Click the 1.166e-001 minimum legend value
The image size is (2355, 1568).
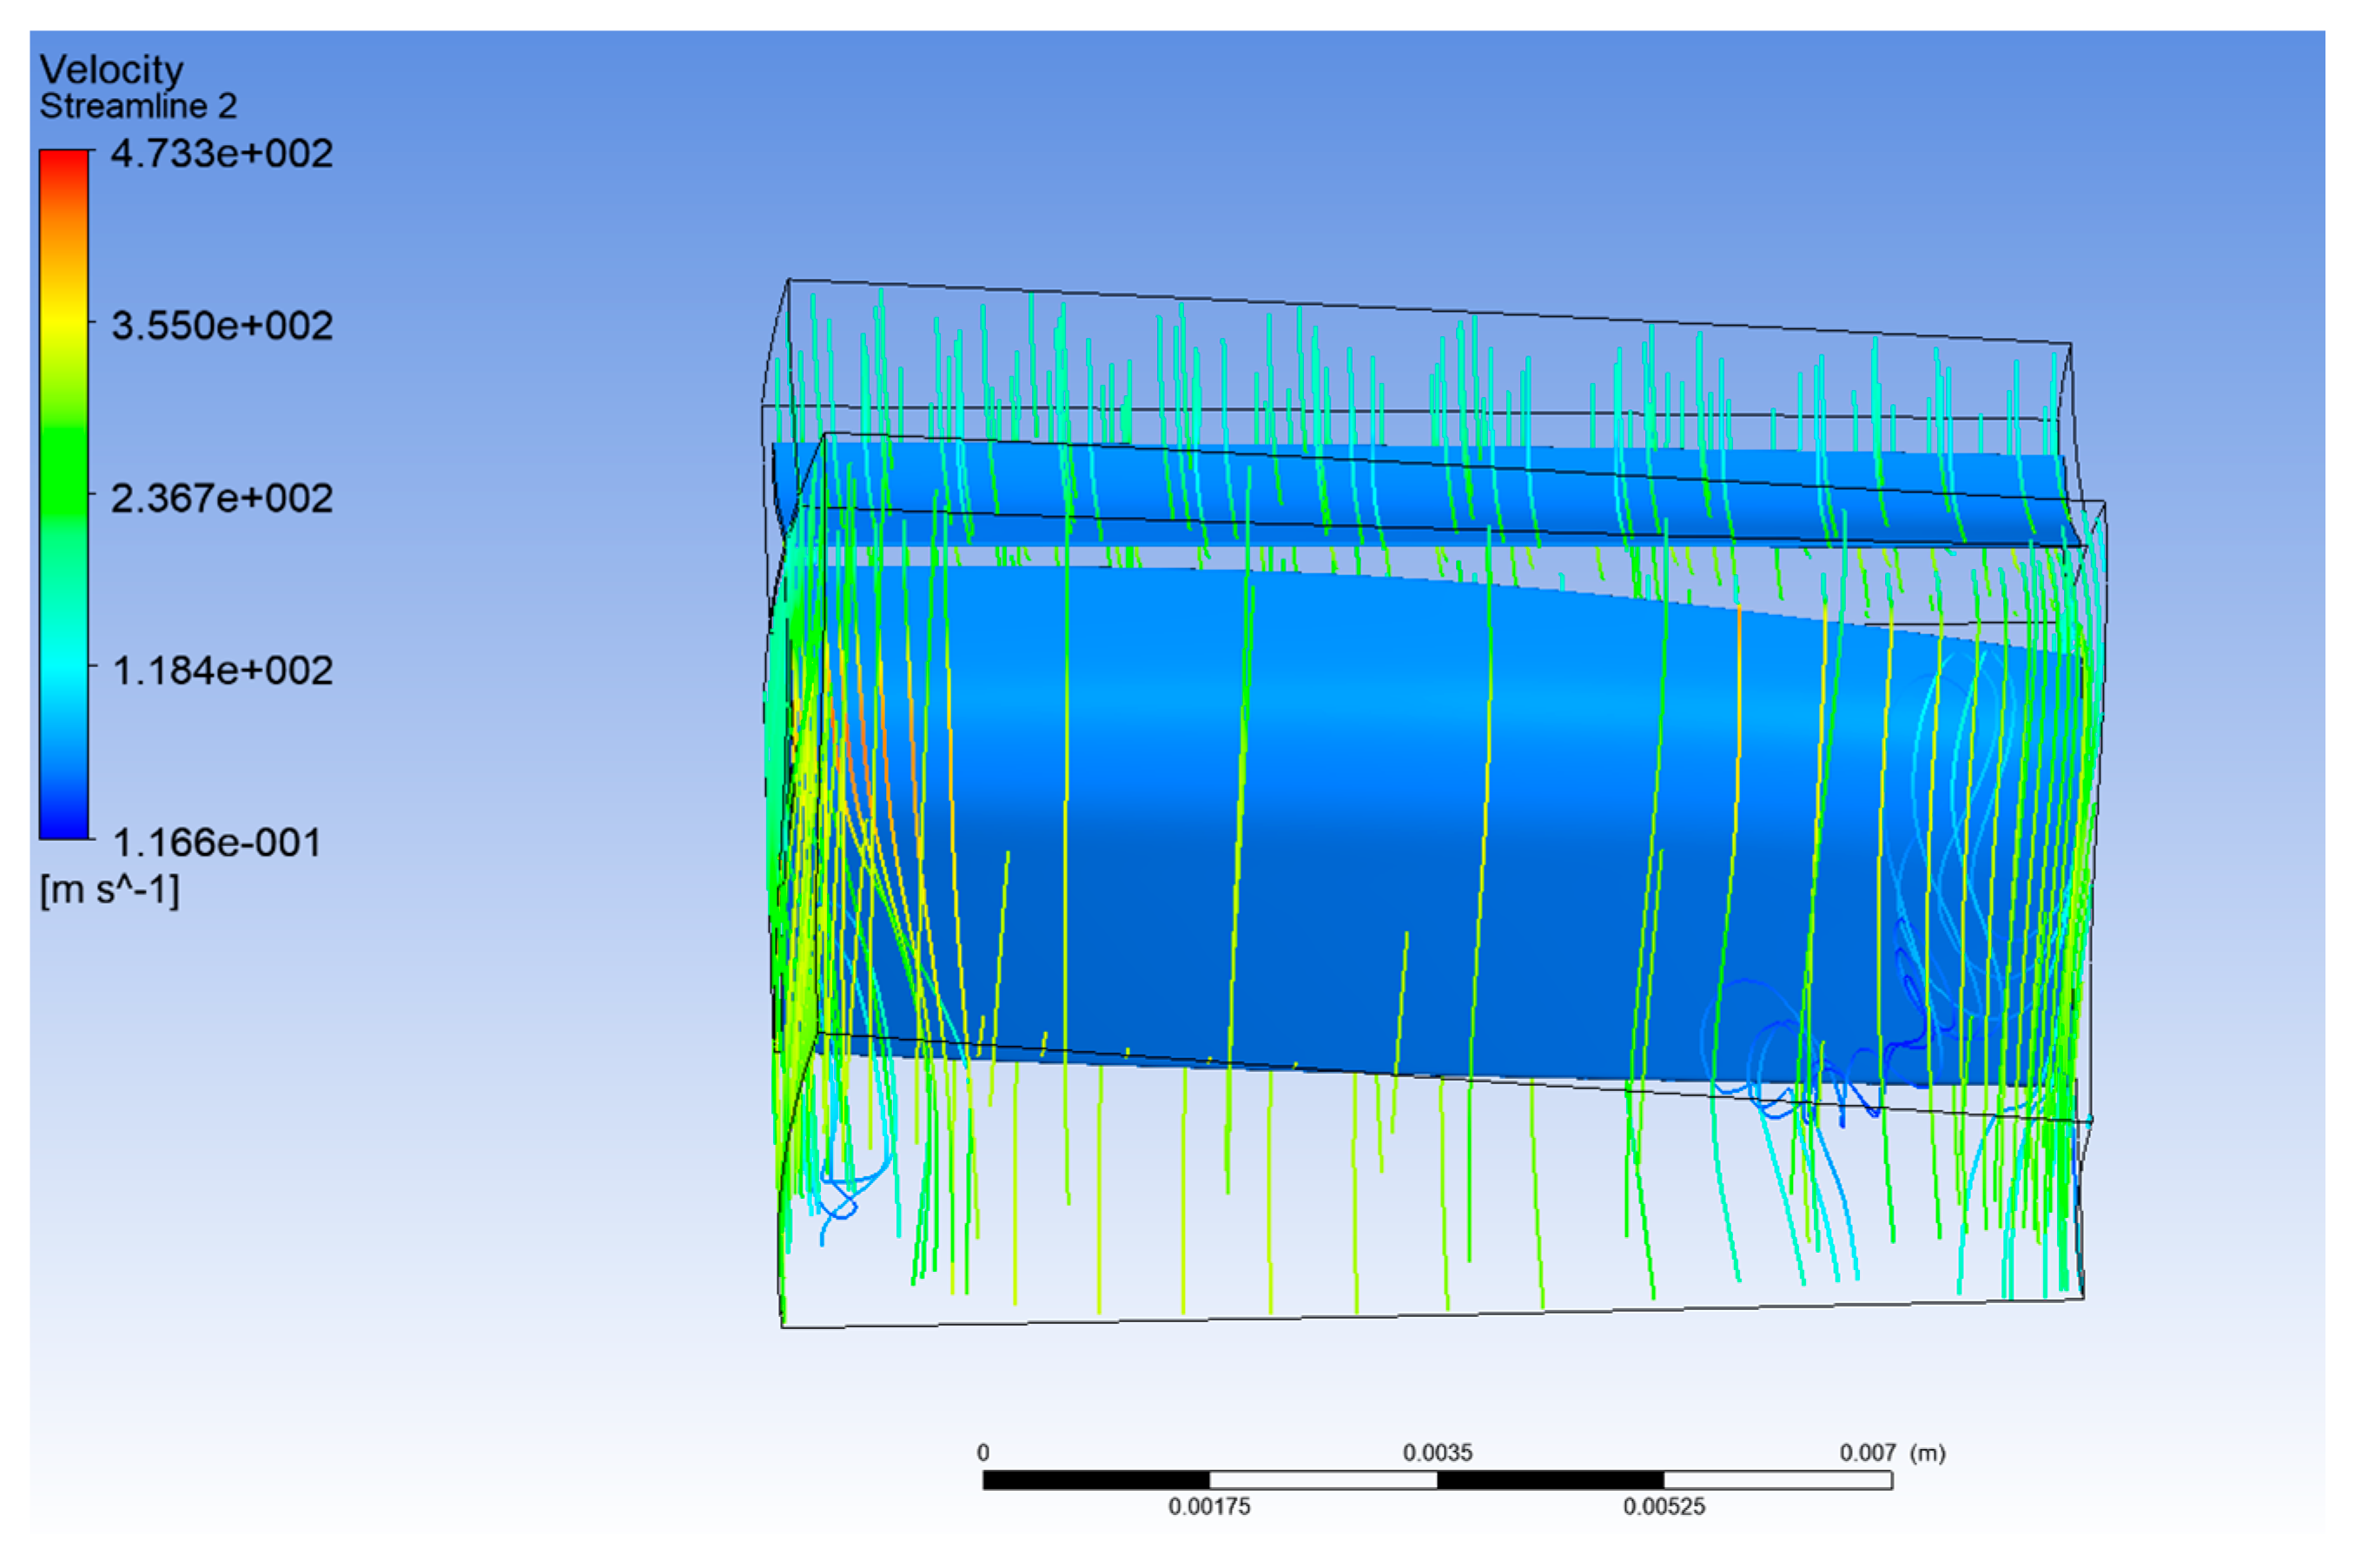pos(216,843)
